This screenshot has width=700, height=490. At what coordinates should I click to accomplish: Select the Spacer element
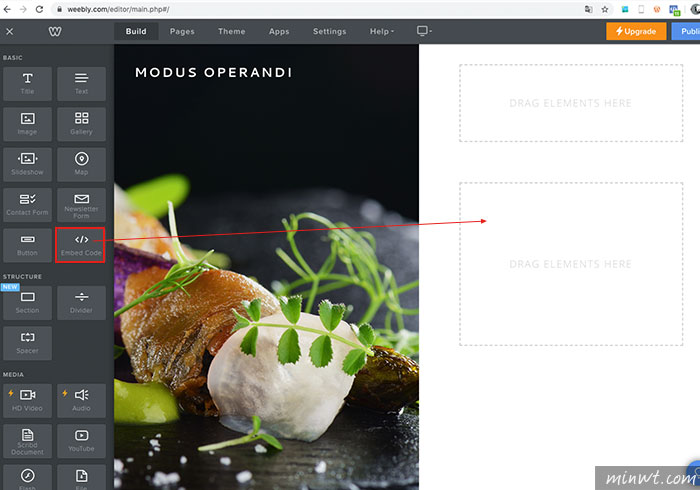pos(27,343)
